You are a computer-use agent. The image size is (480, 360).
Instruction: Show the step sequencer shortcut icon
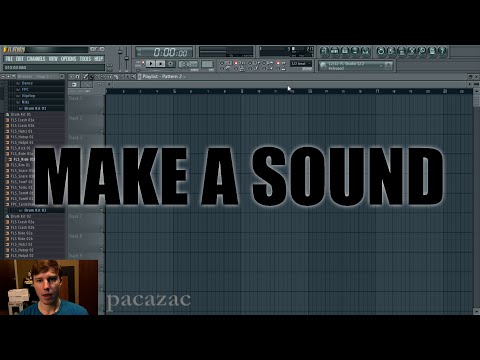click(334, 51)
